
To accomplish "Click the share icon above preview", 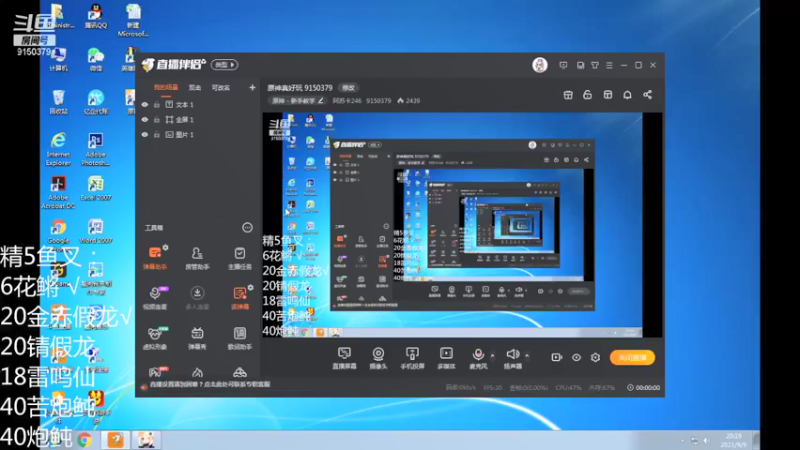I will [x=647, y=95].
